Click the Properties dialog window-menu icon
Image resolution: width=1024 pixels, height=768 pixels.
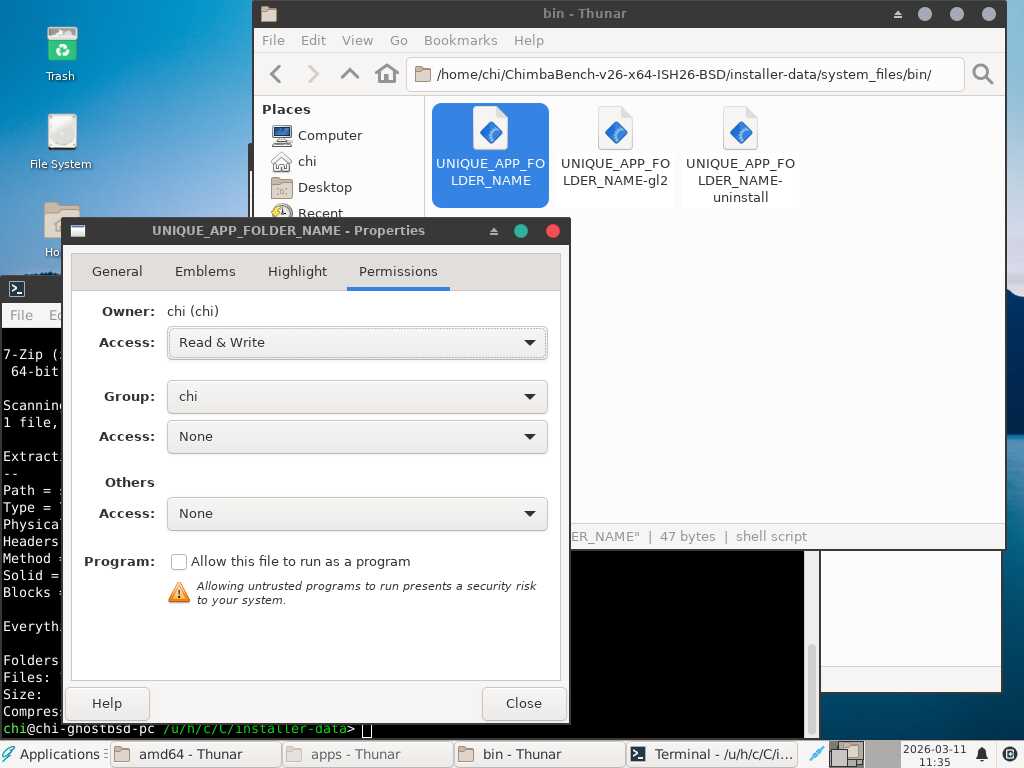pos(78,231)
